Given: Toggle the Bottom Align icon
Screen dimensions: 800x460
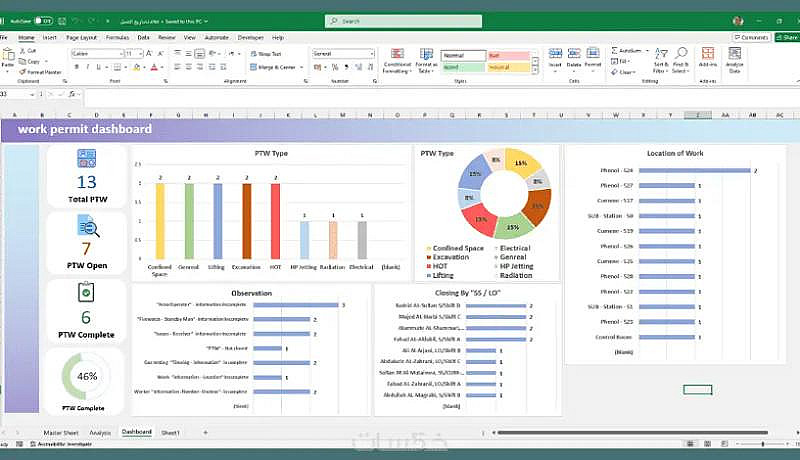Looking at the screenshot, I should click(199, 53).
